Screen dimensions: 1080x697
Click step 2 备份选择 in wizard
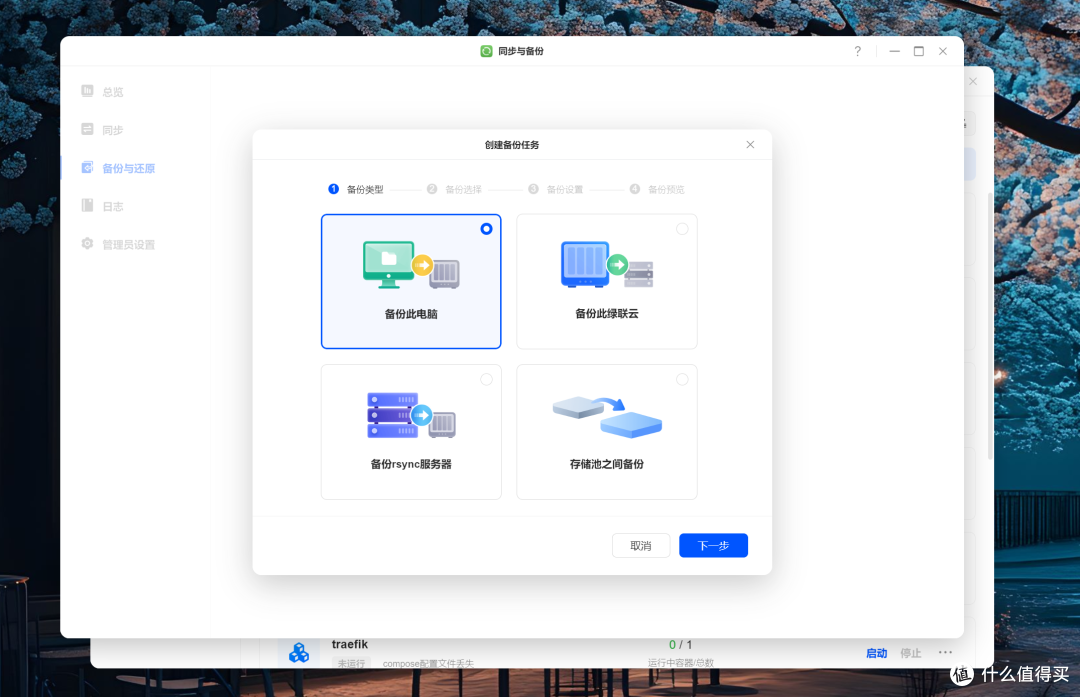[454, 189]
